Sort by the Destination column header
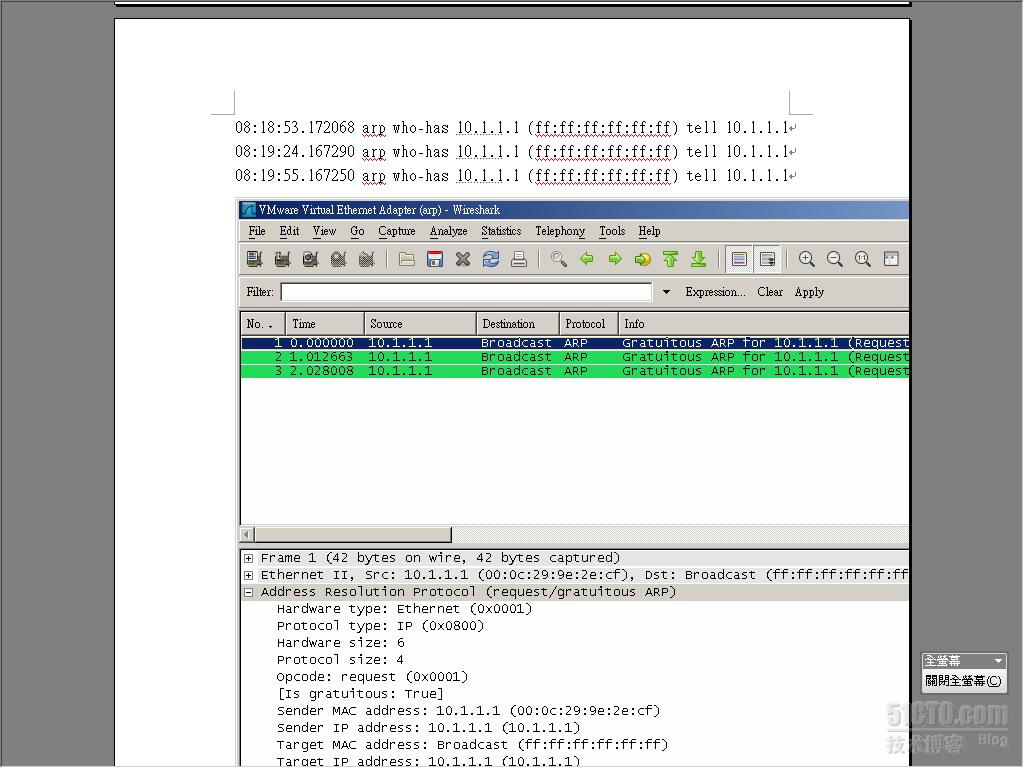1024x768 pixels. click(x=517, y=324)
